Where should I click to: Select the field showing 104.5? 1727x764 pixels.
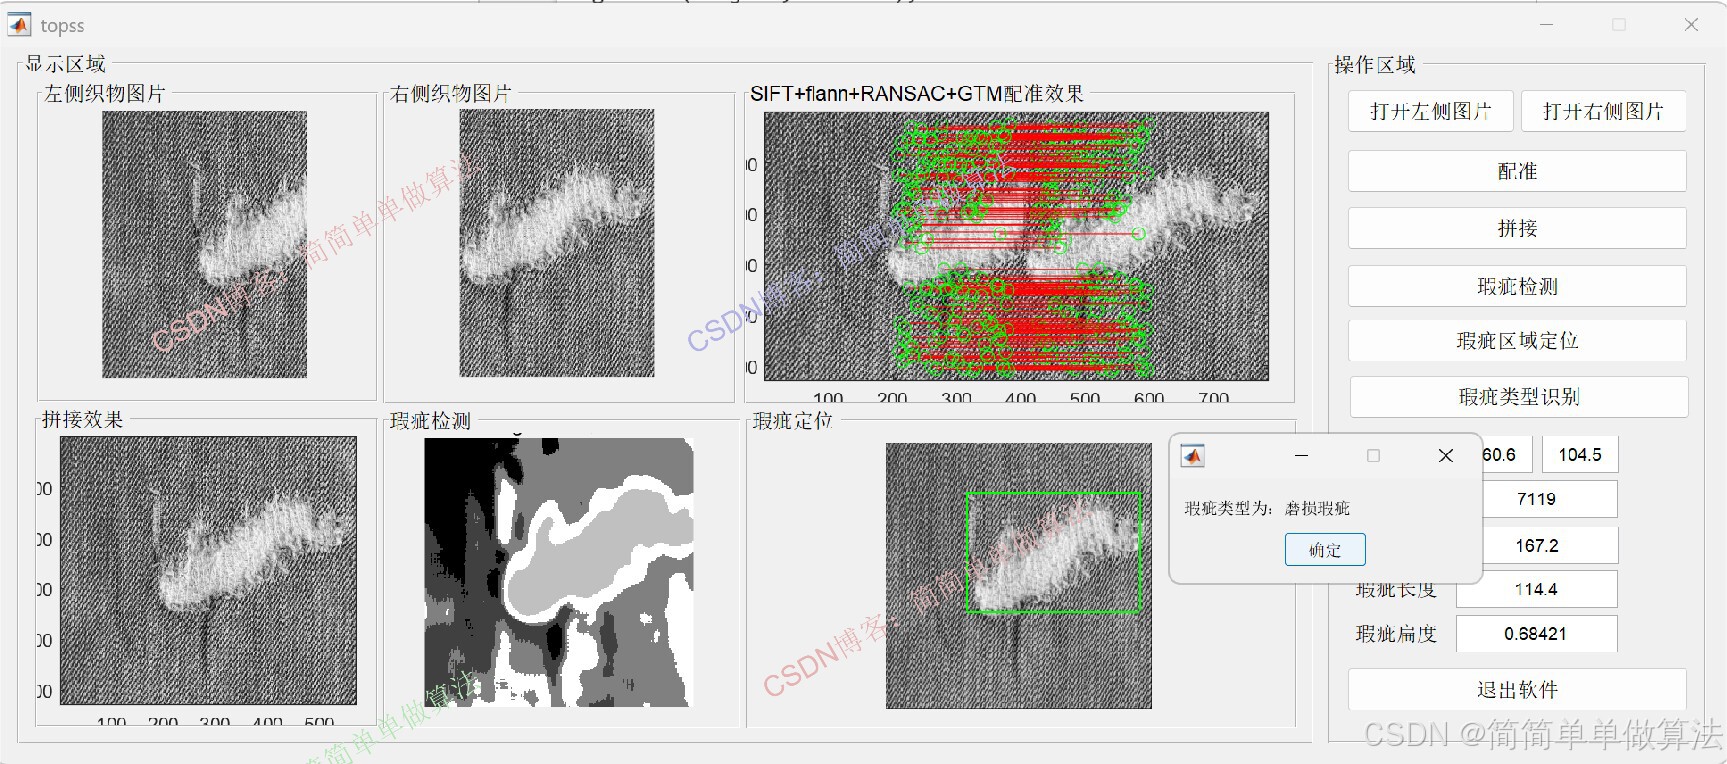point(1580,455)
